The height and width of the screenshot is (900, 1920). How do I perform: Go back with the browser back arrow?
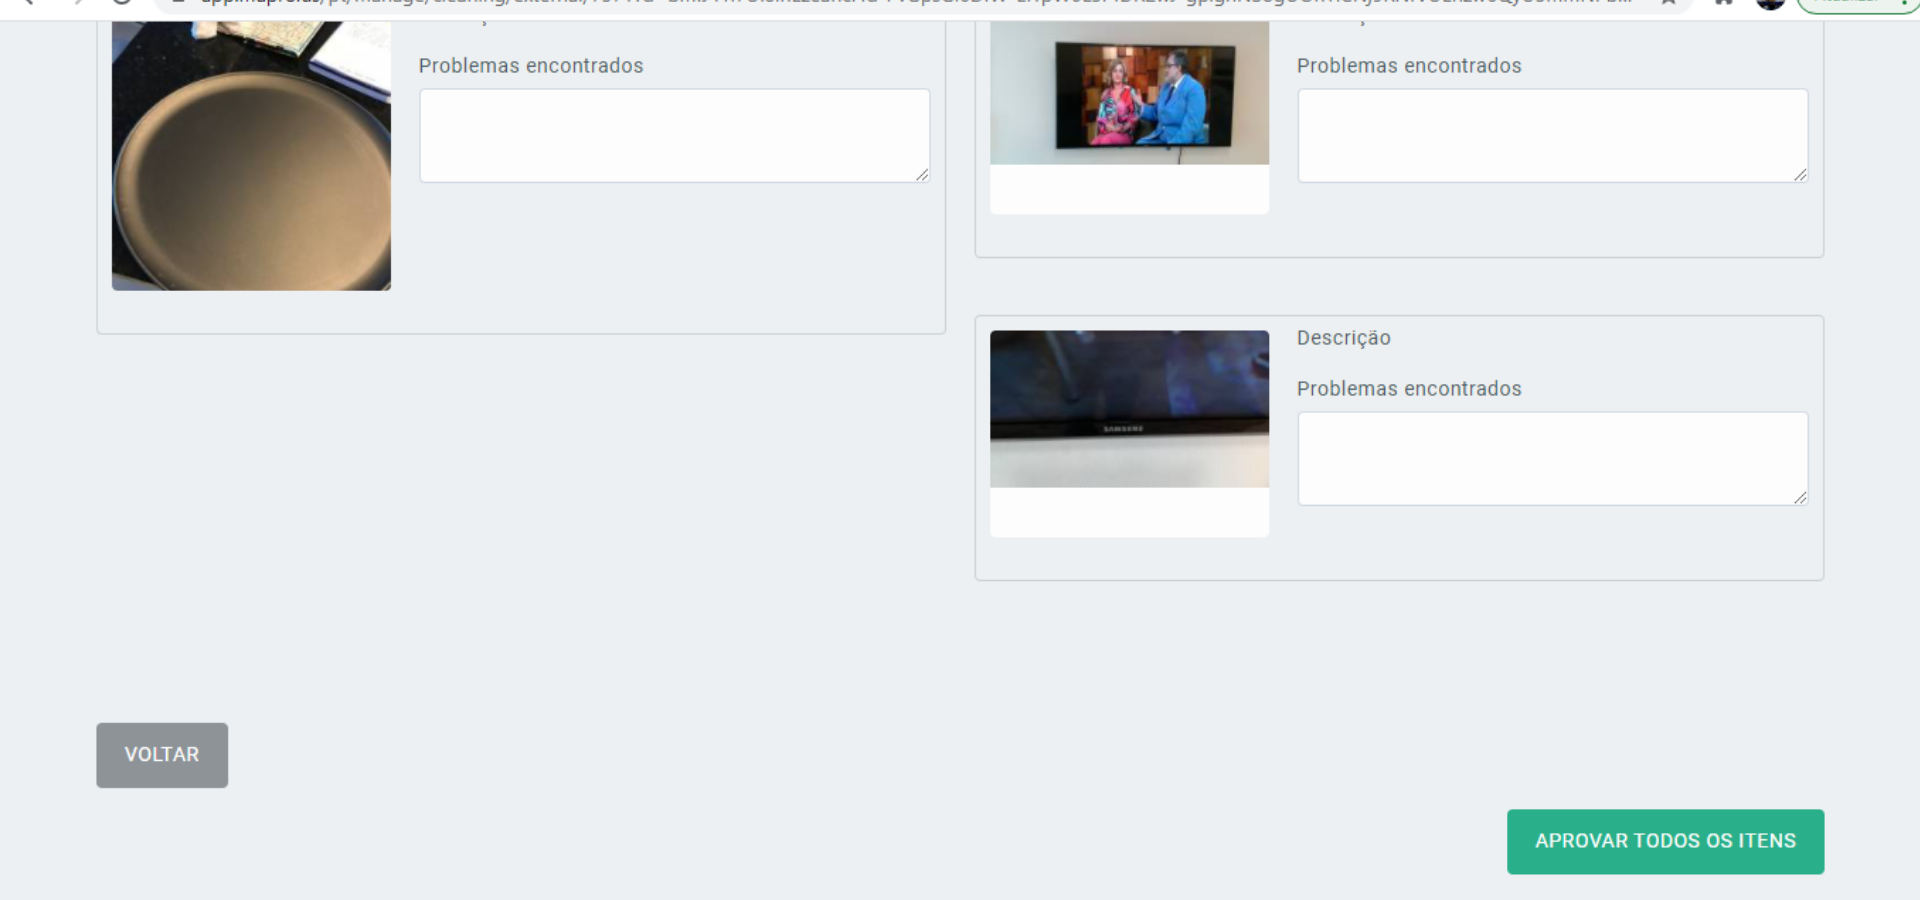pyautogui.click(x=28, y=3)
